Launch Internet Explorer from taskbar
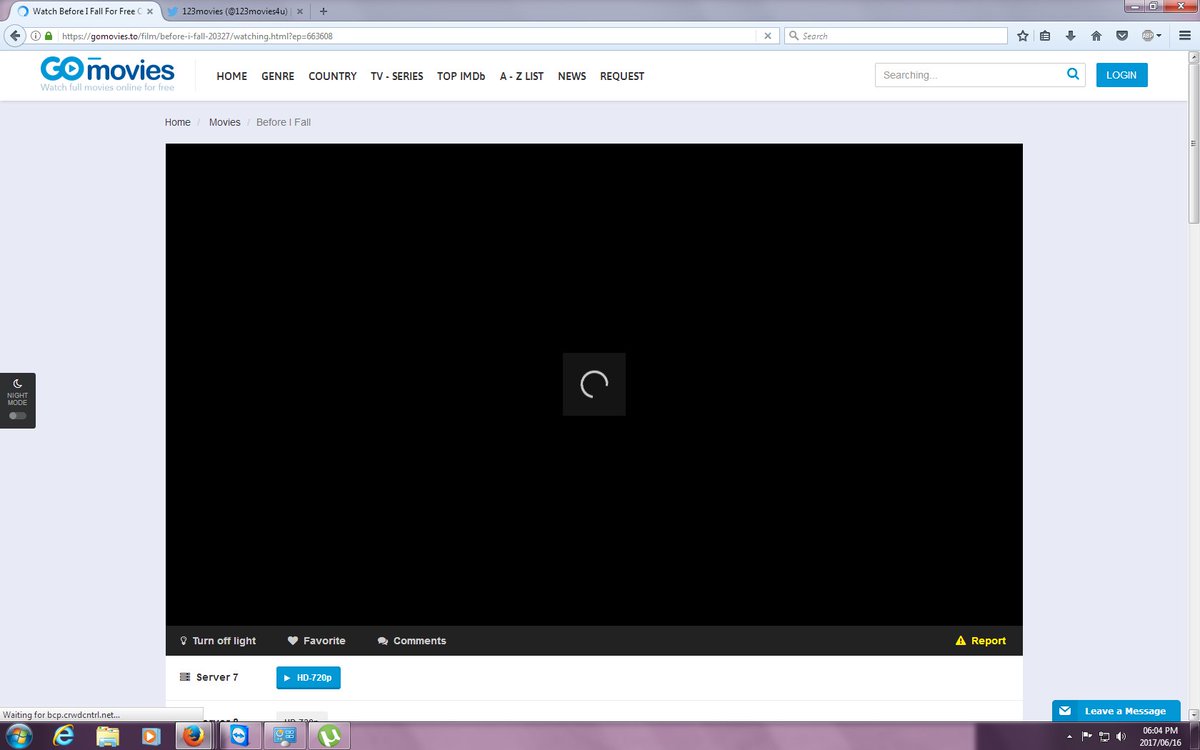Screen dimensions: 1200x750 coord(65,736)
